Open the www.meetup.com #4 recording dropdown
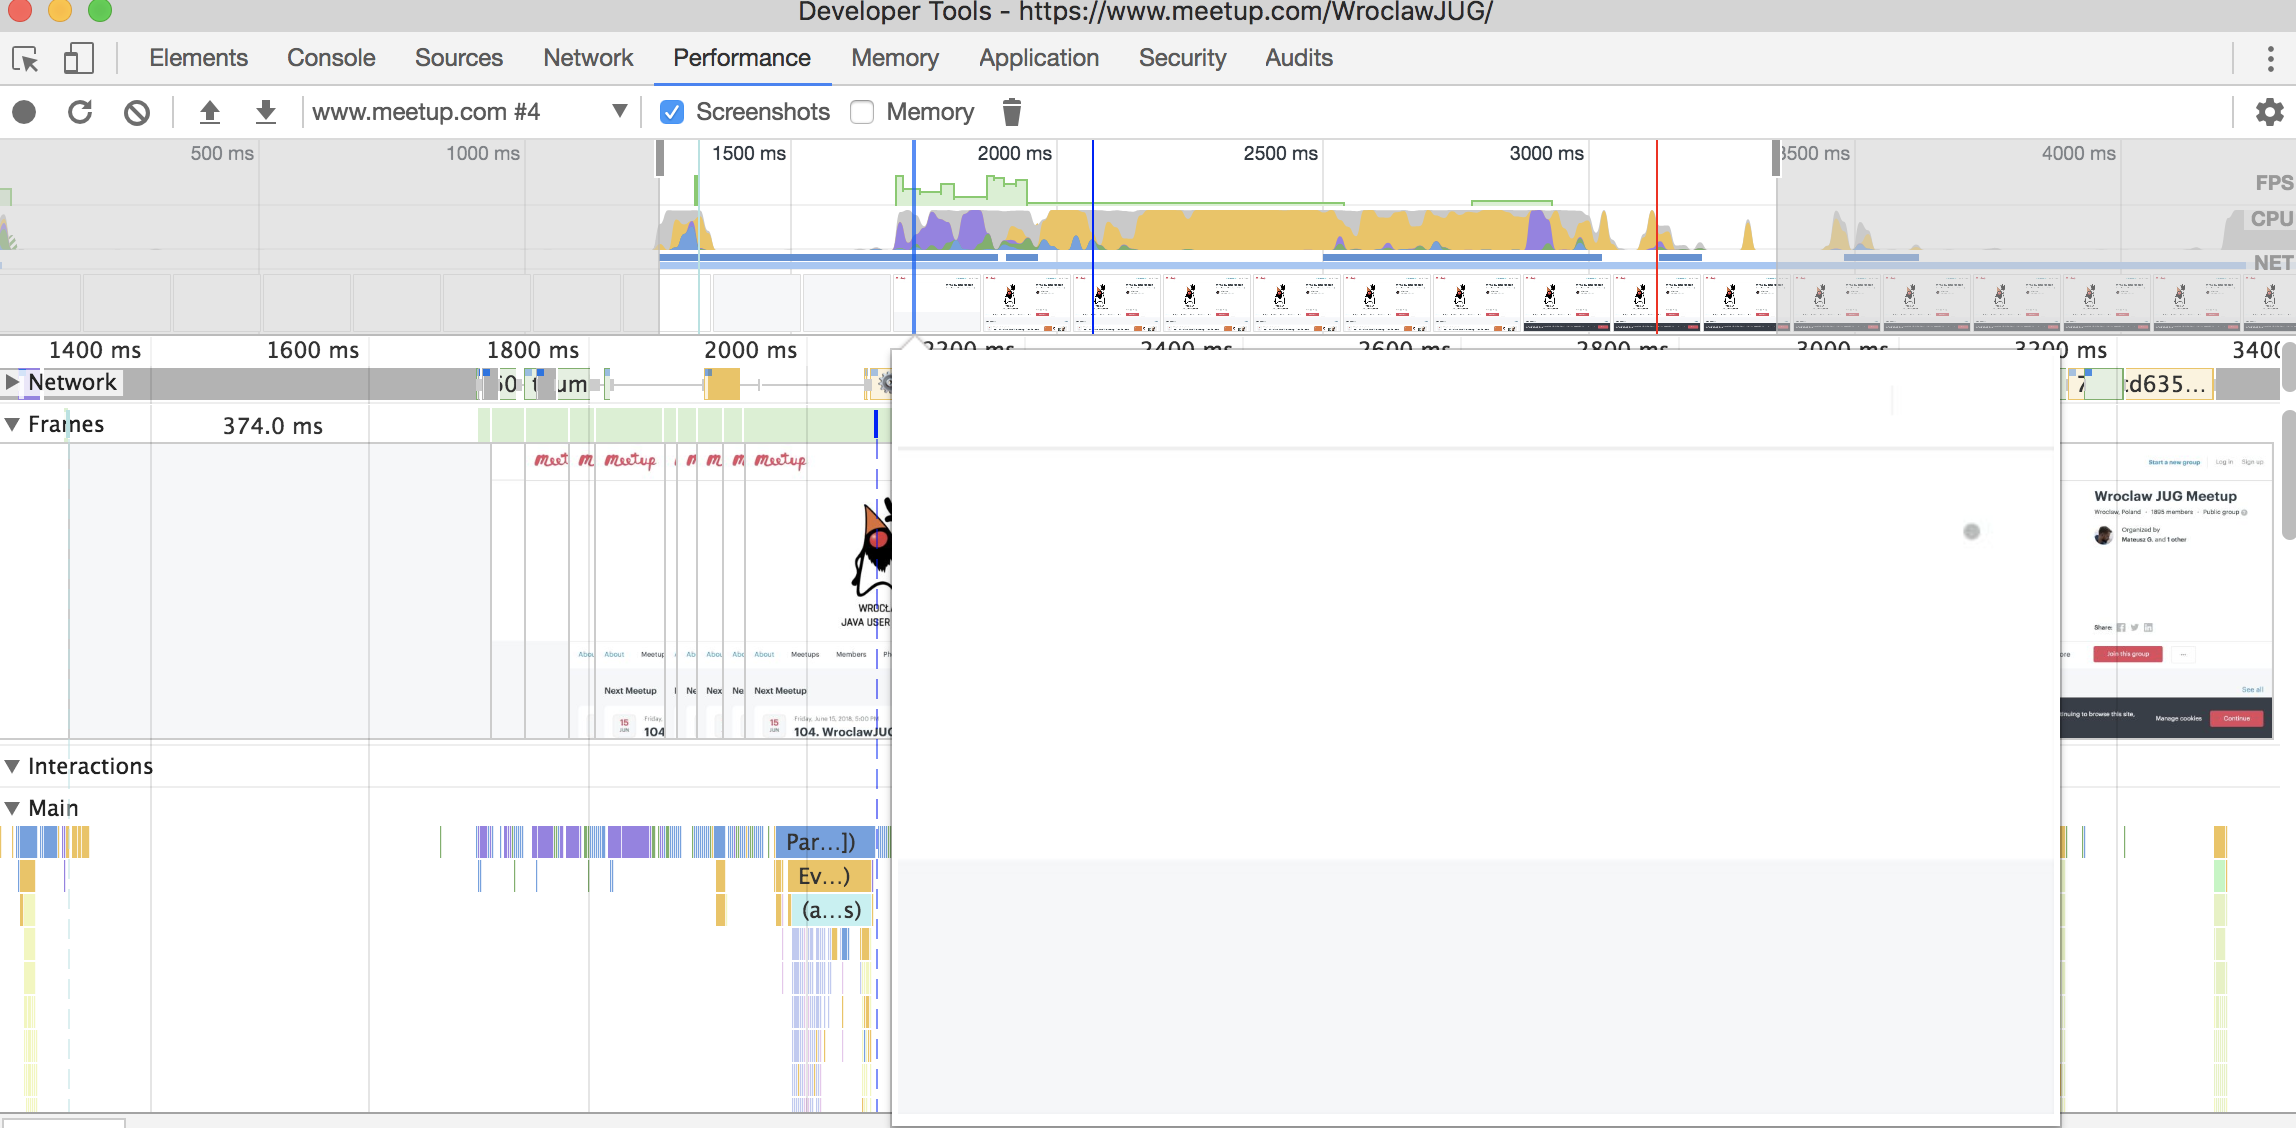Image resolution: width=2296 pixels, height=1128 pixels. click(619, 111)
